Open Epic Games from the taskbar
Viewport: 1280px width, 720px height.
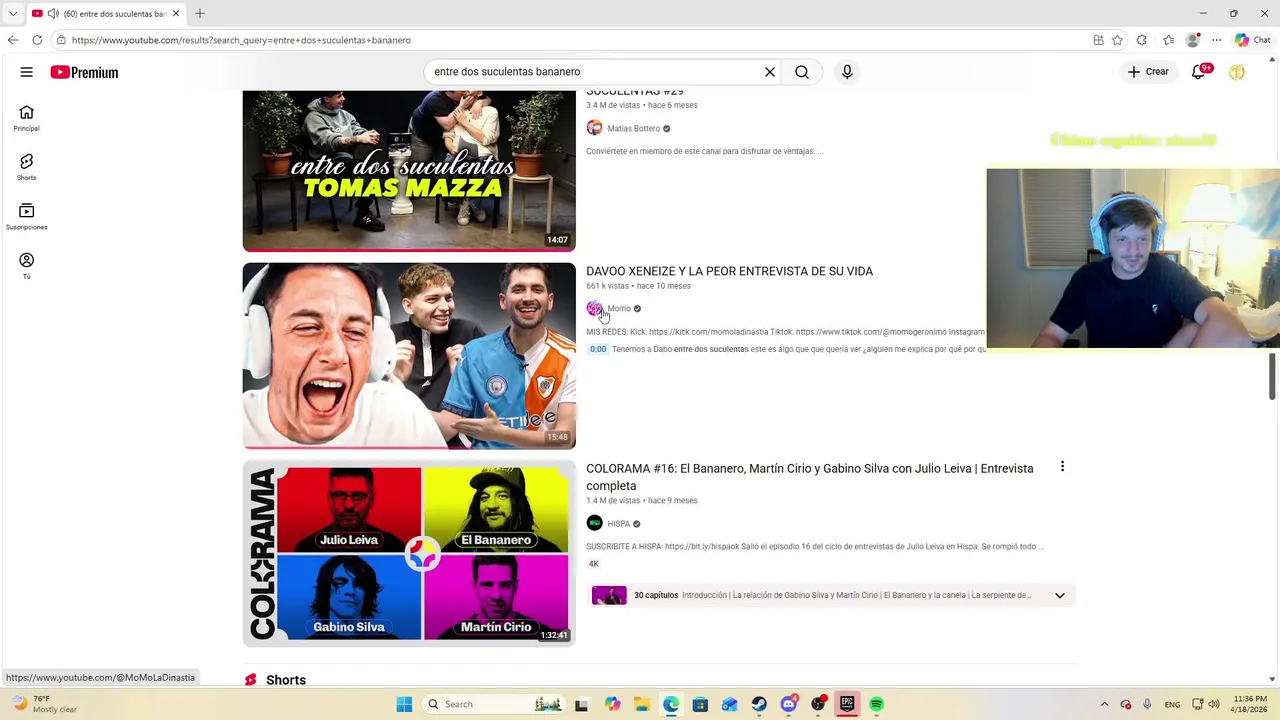847,704
